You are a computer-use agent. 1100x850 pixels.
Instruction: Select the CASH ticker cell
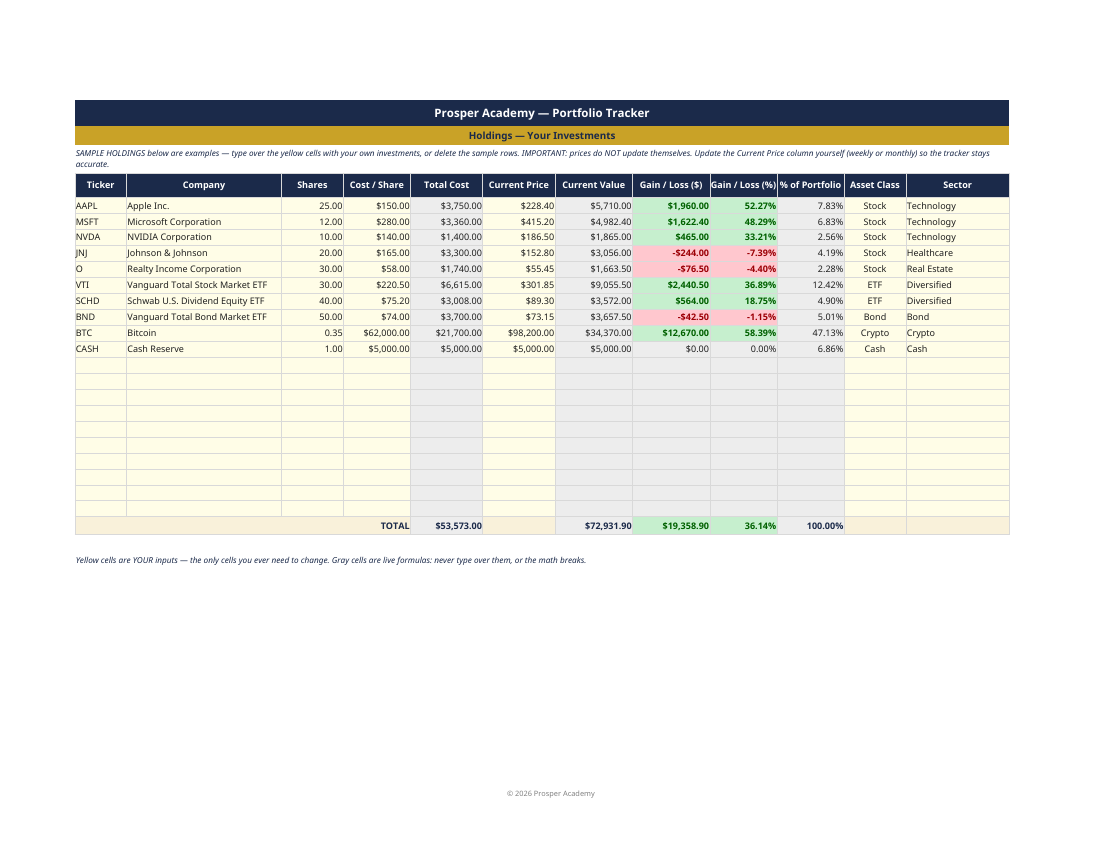100,349
